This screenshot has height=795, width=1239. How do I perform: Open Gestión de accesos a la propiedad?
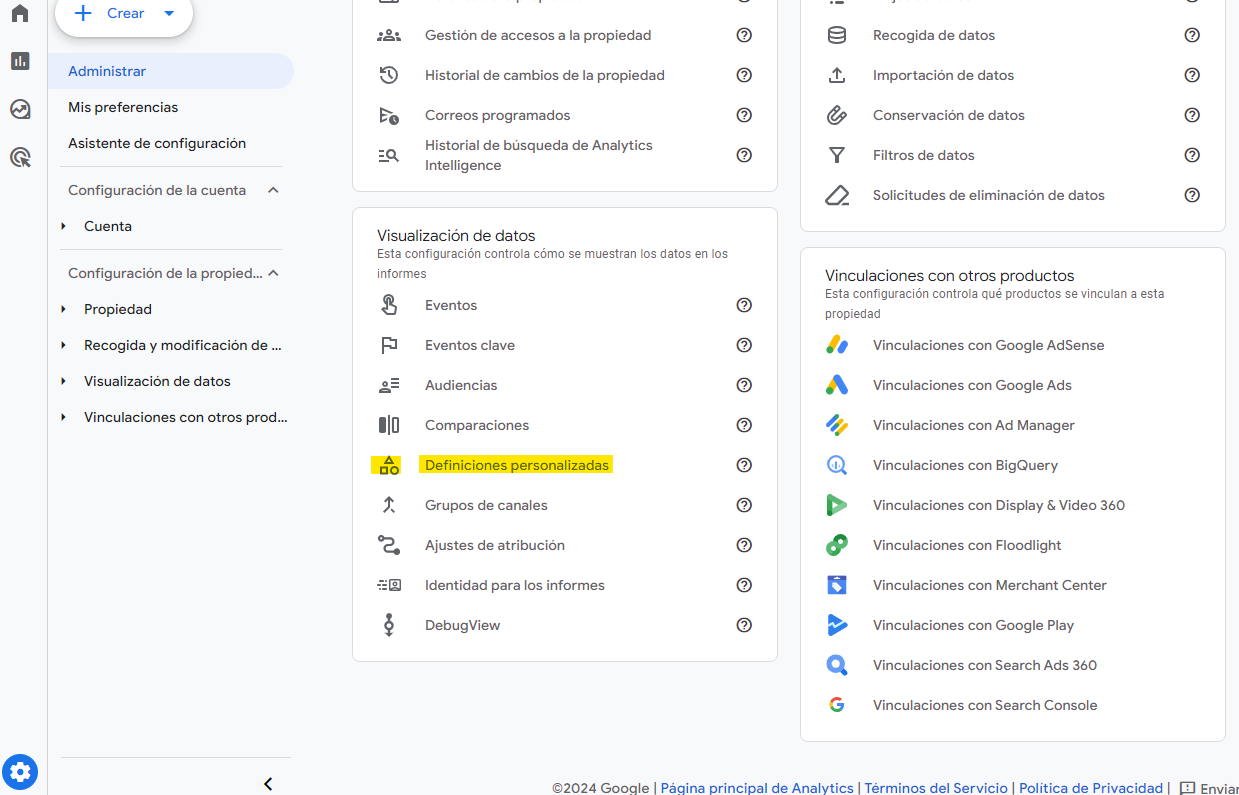[538, 35]
